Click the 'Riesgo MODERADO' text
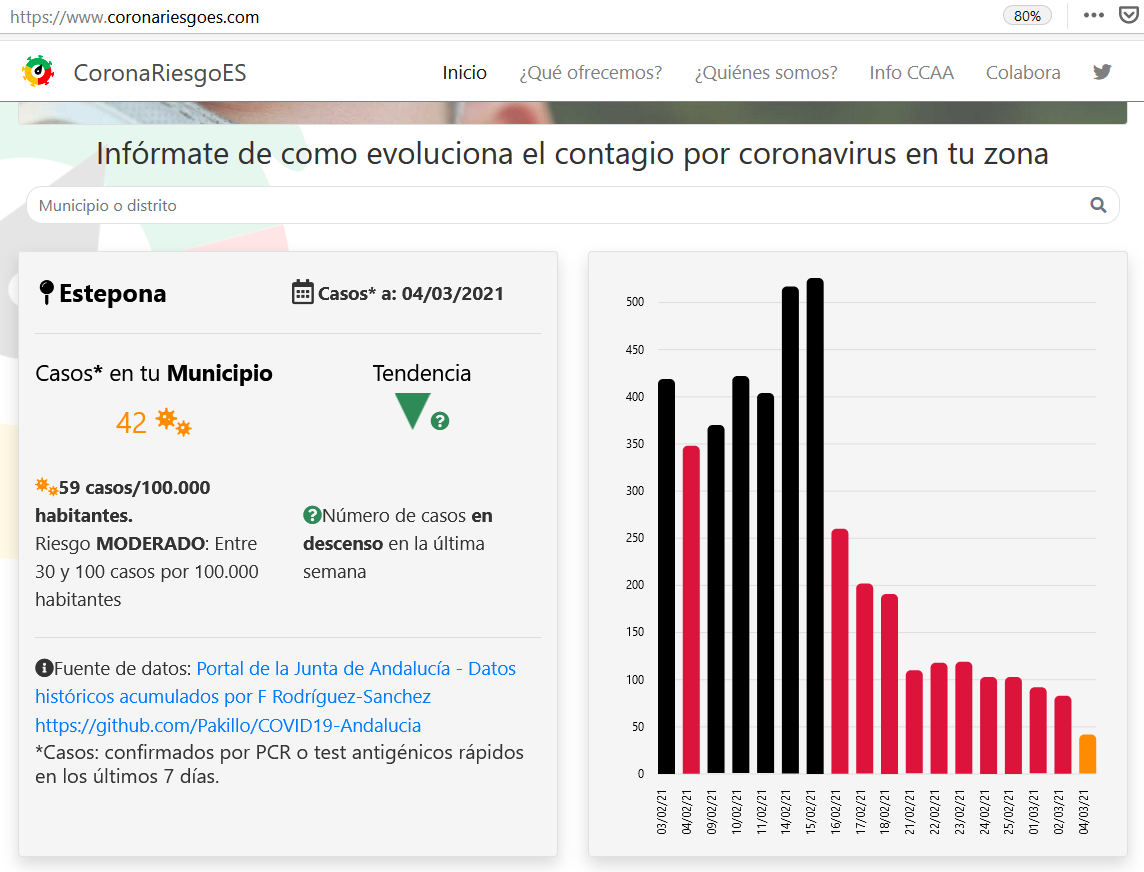The image size is (1144, 872). pos(120,544)
